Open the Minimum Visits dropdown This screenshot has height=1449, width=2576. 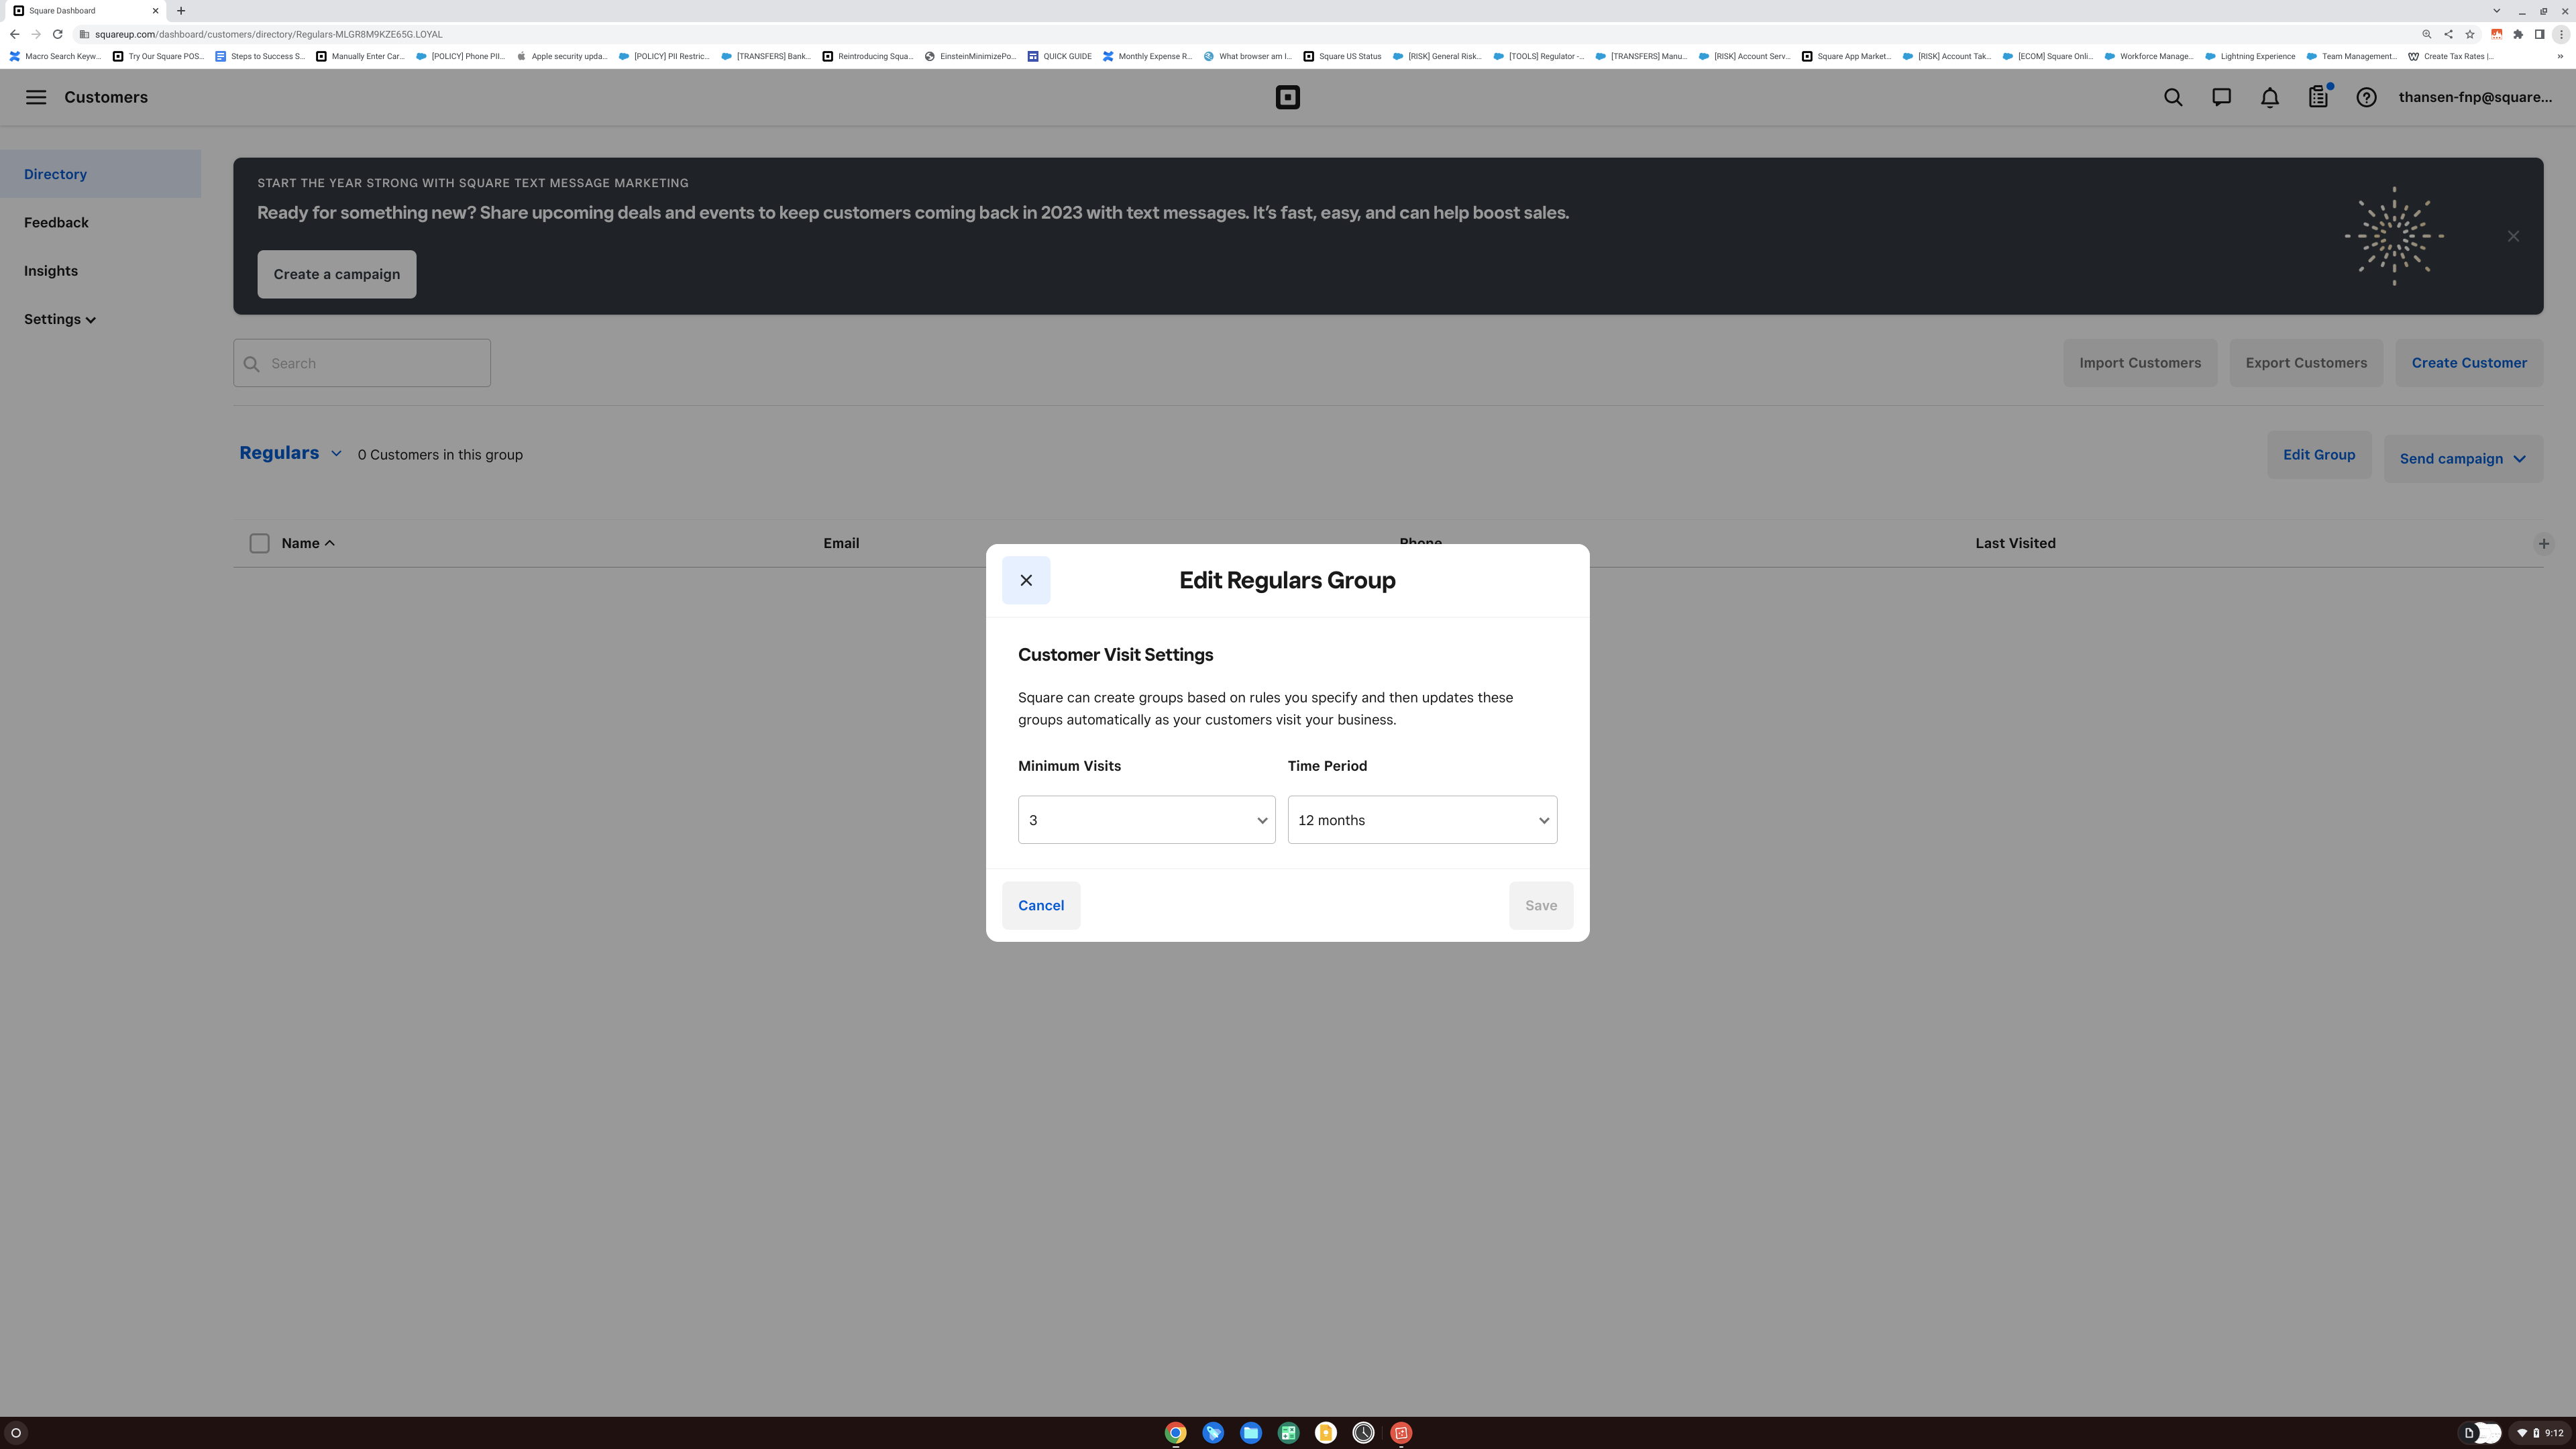coord(1146,820)
